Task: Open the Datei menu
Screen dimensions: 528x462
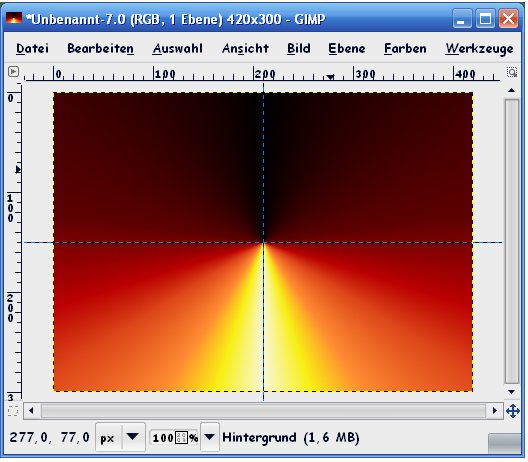Action: 32,48
